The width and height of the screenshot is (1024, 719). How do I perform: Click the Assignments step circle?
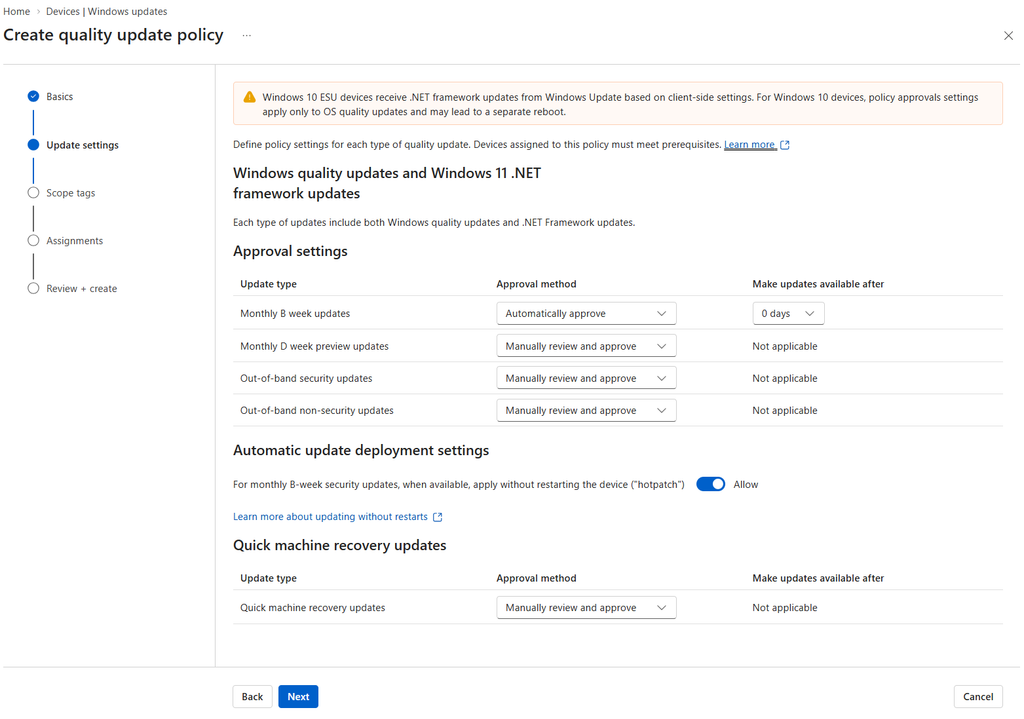33,240
